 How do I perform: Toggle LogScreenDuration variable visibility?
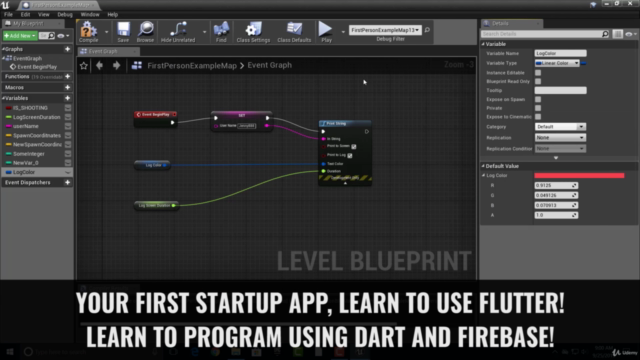(68, 117)
